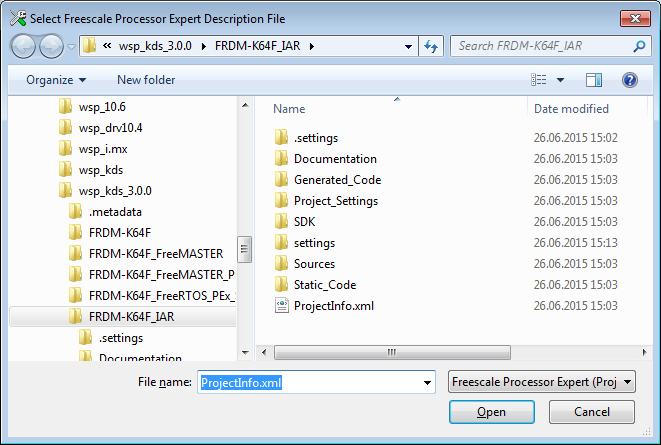
Task: Click the Change your view icon
Action: (540, 80)
